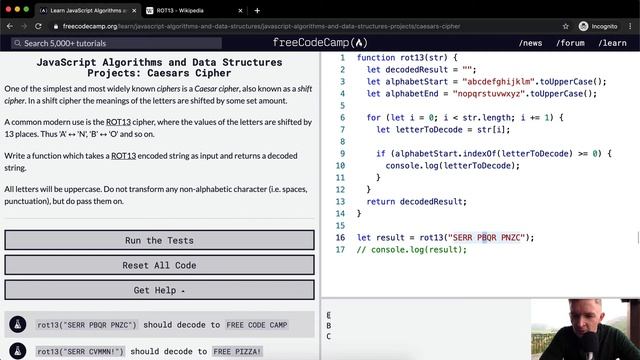Open the /news navigation link

[530, 43]
